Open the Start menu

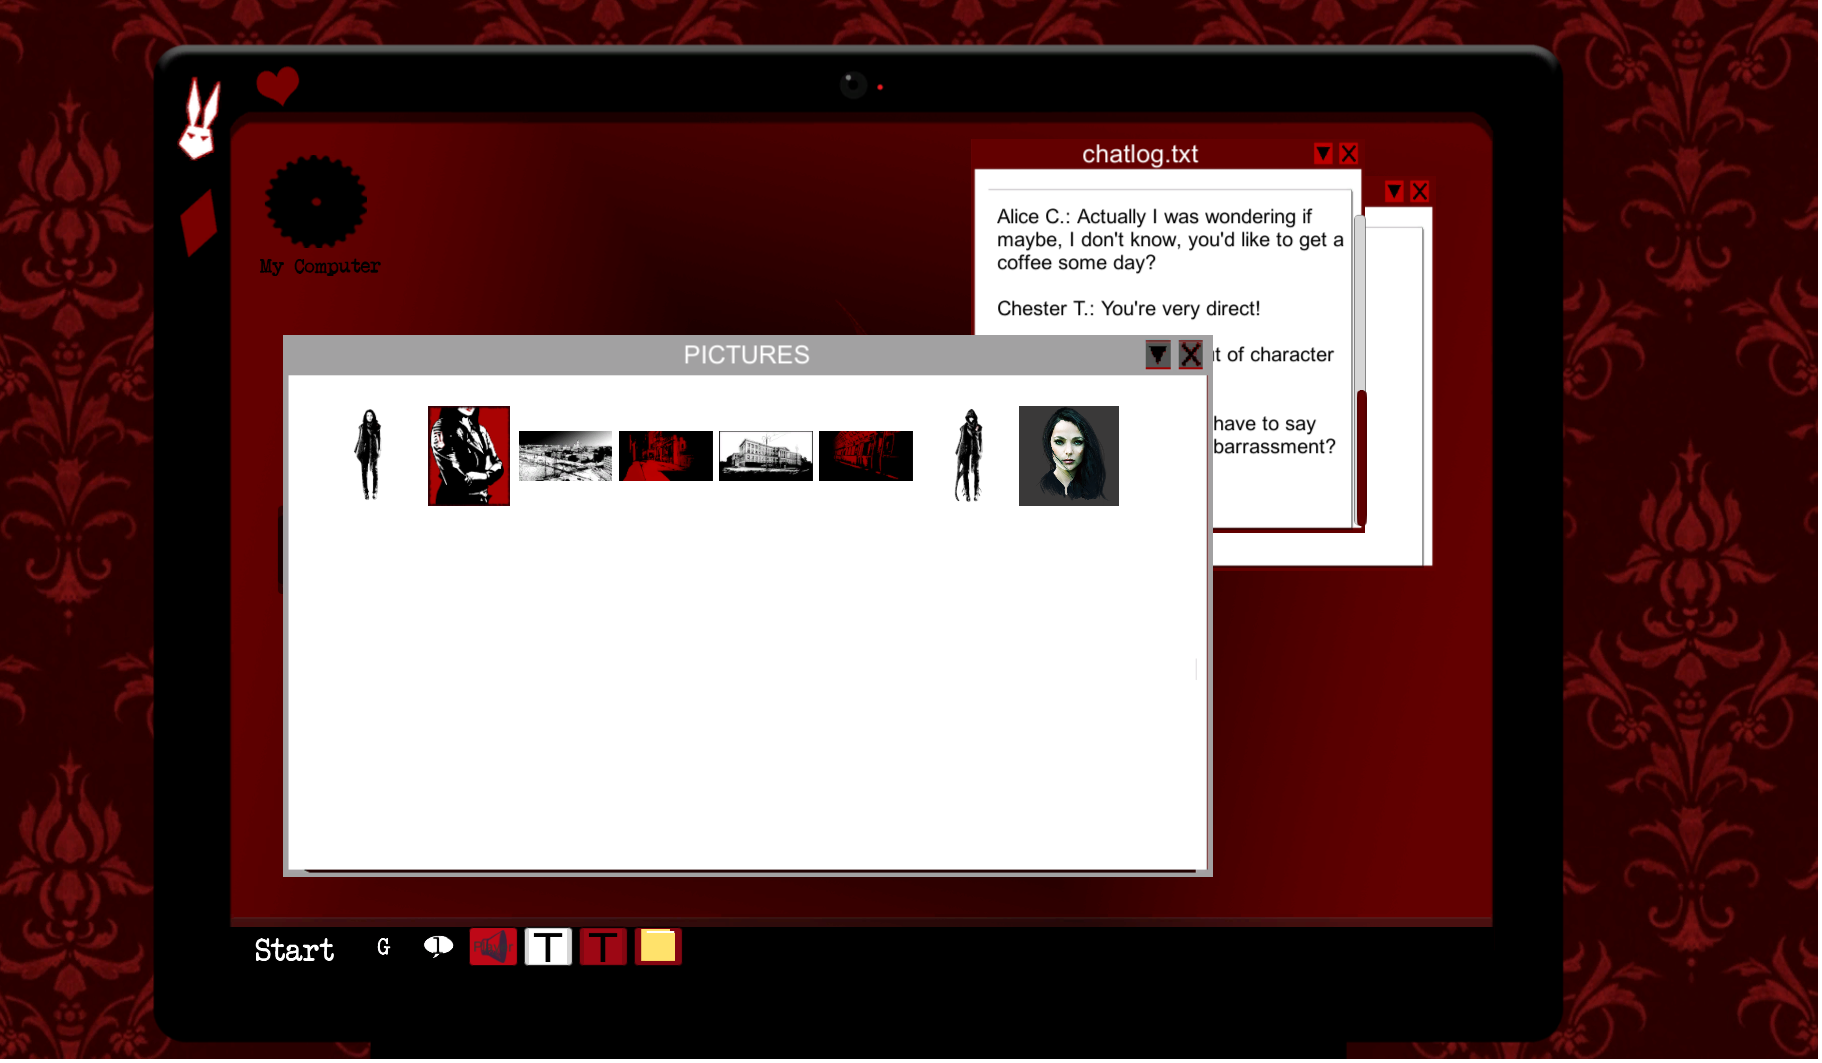294,949
